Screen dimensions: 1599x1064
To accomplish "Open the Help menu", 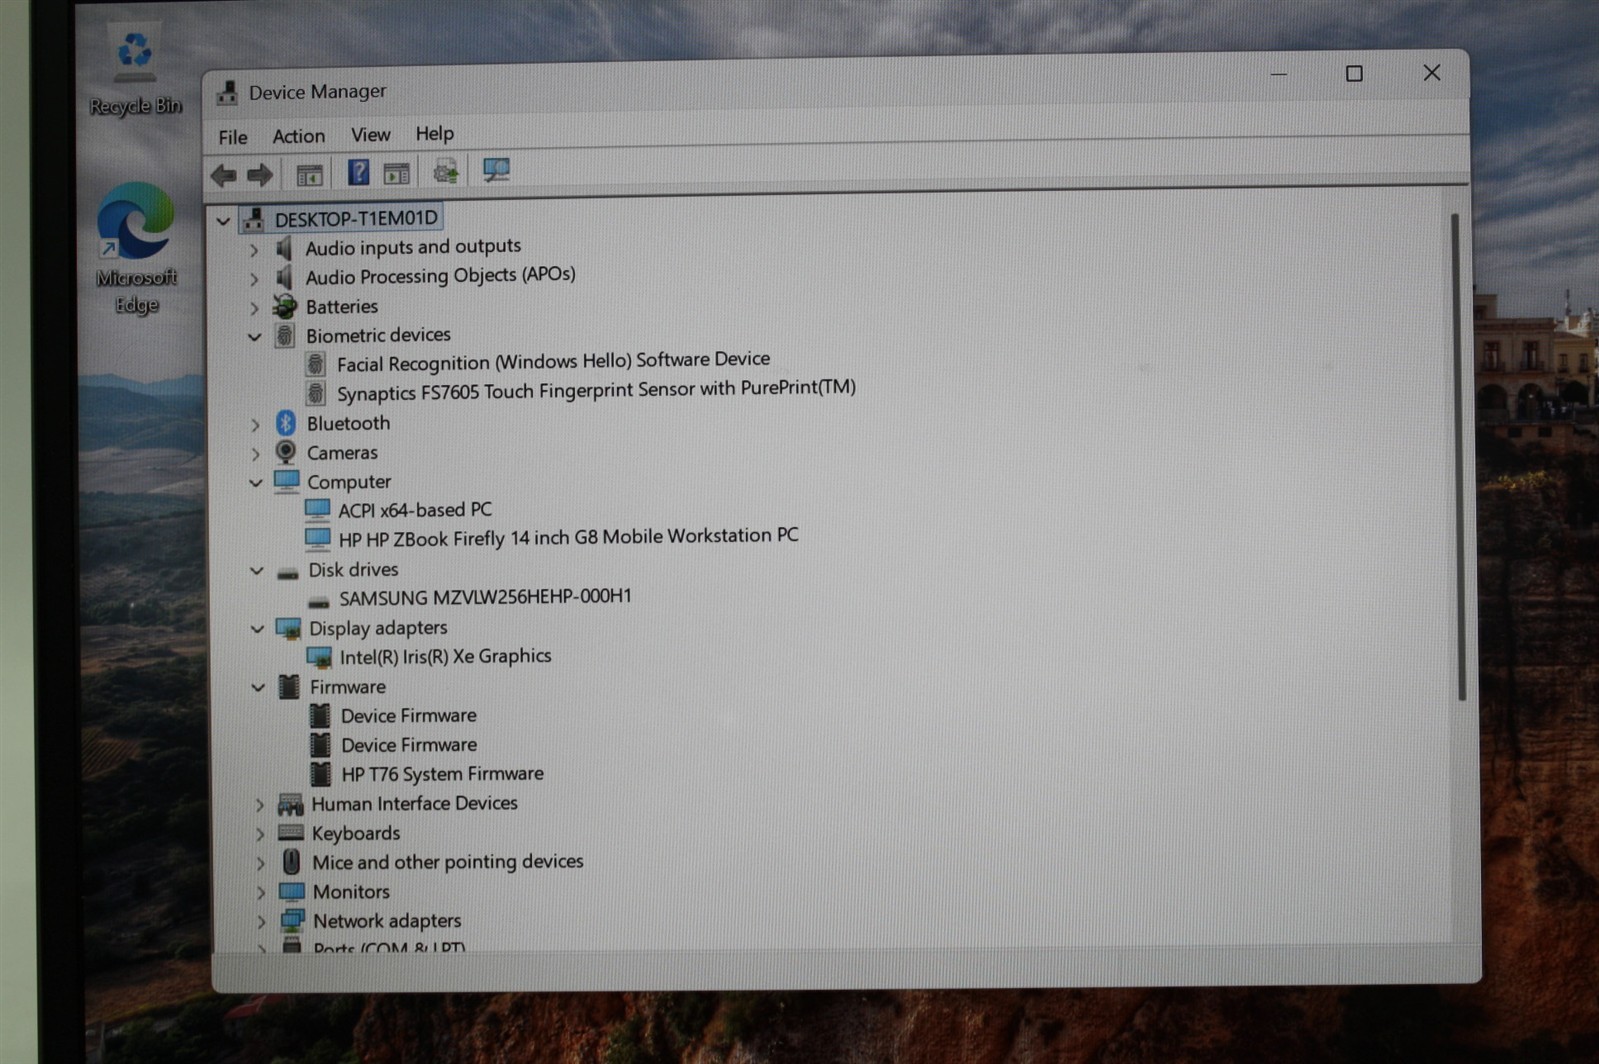I will (x=434, y=133).
